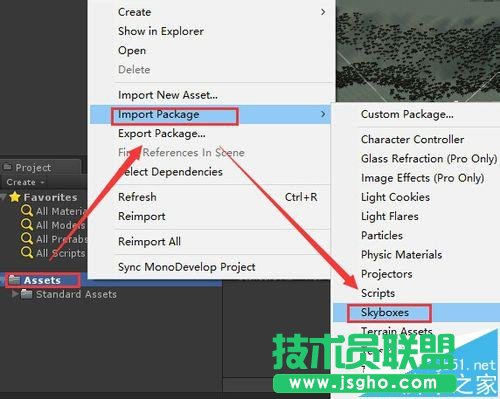Import the Light Cookies package

(x=417, y=197)
